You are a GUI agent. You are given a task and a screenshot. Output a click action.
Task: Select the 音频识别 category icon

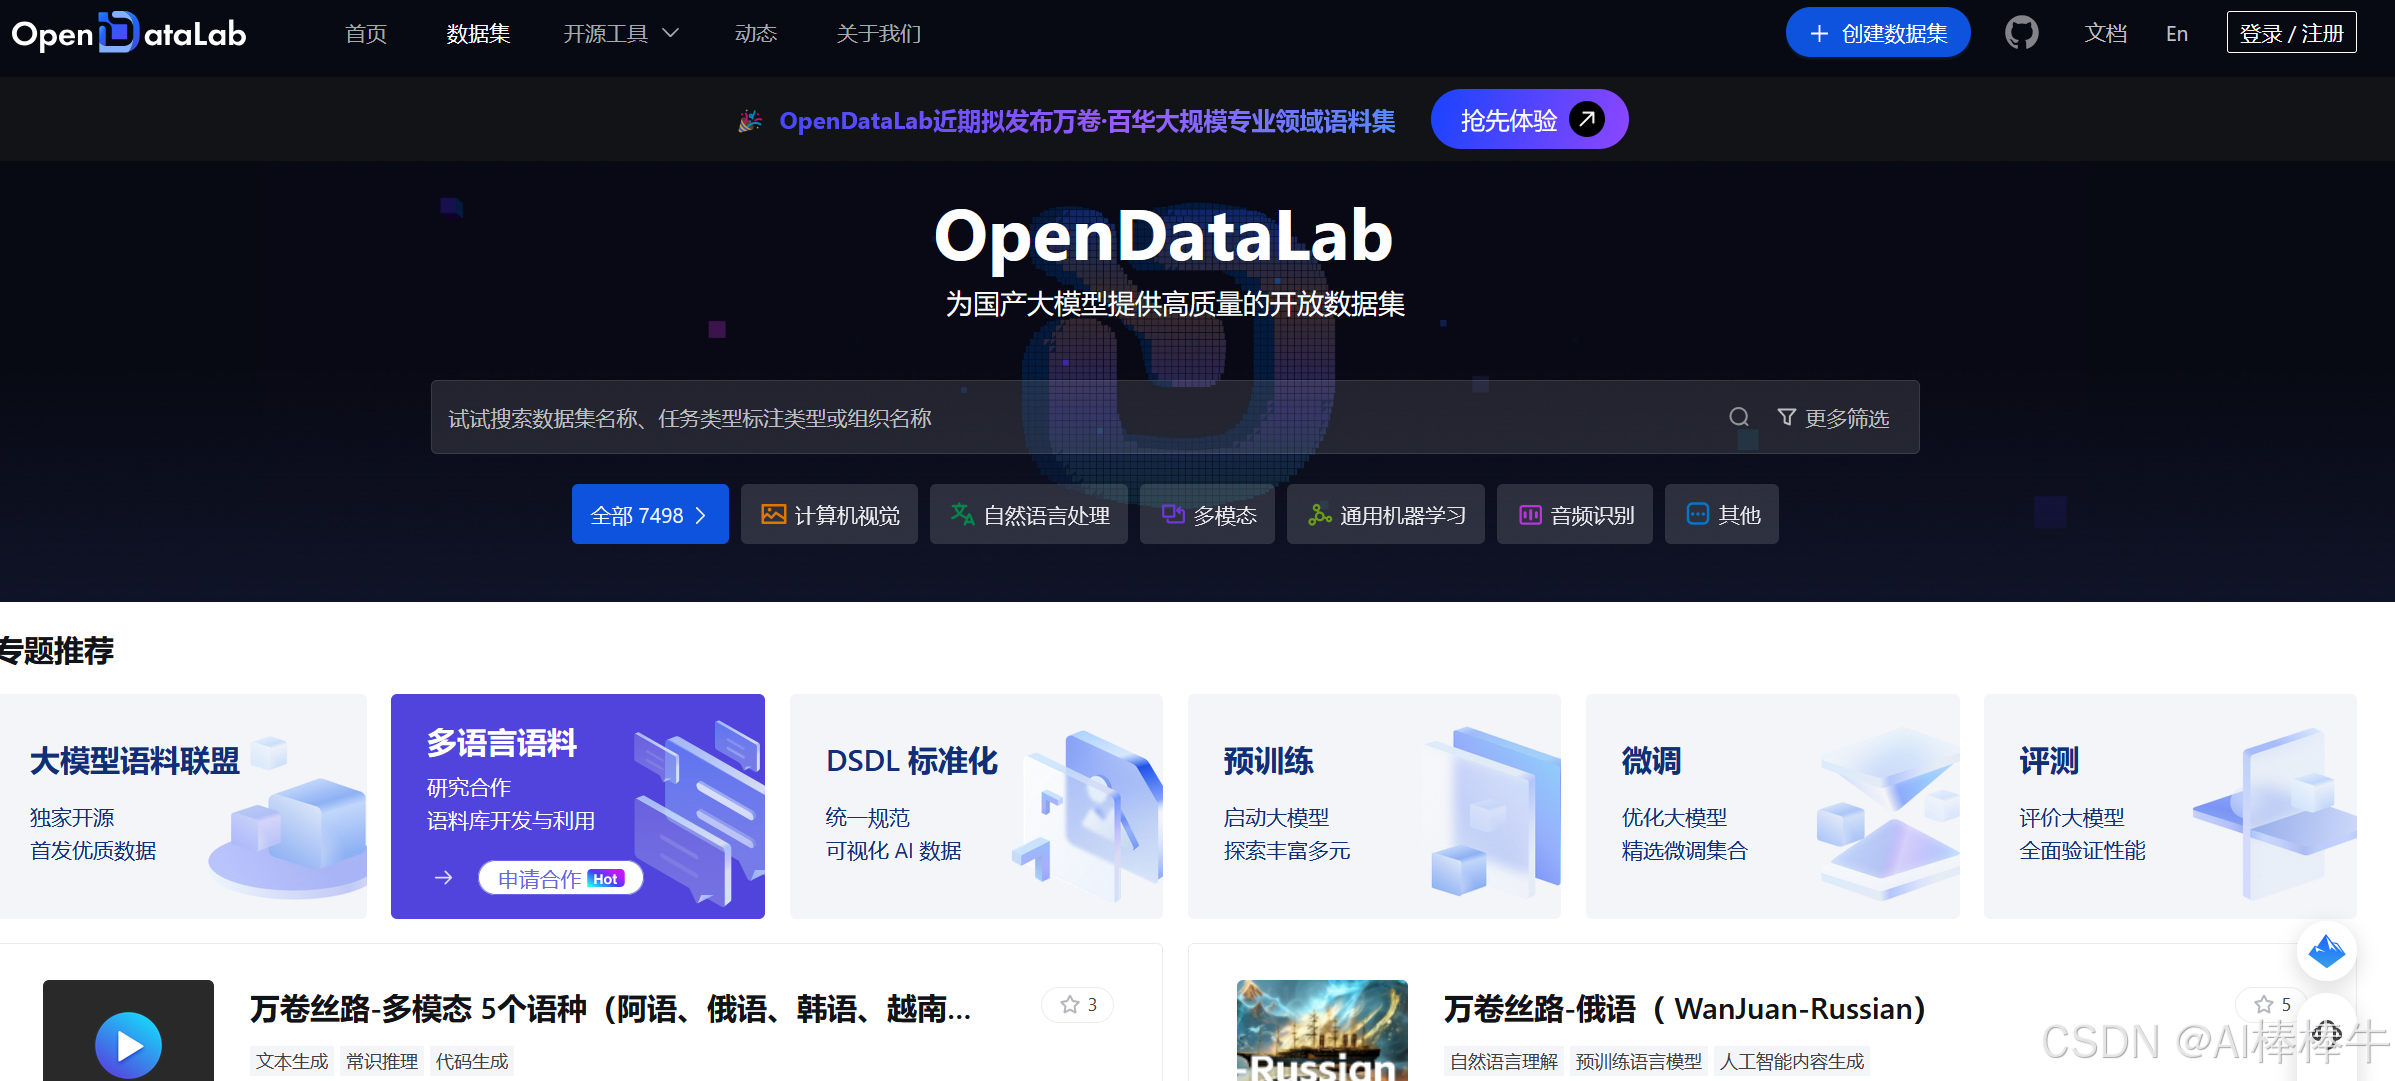[1530, 514]
